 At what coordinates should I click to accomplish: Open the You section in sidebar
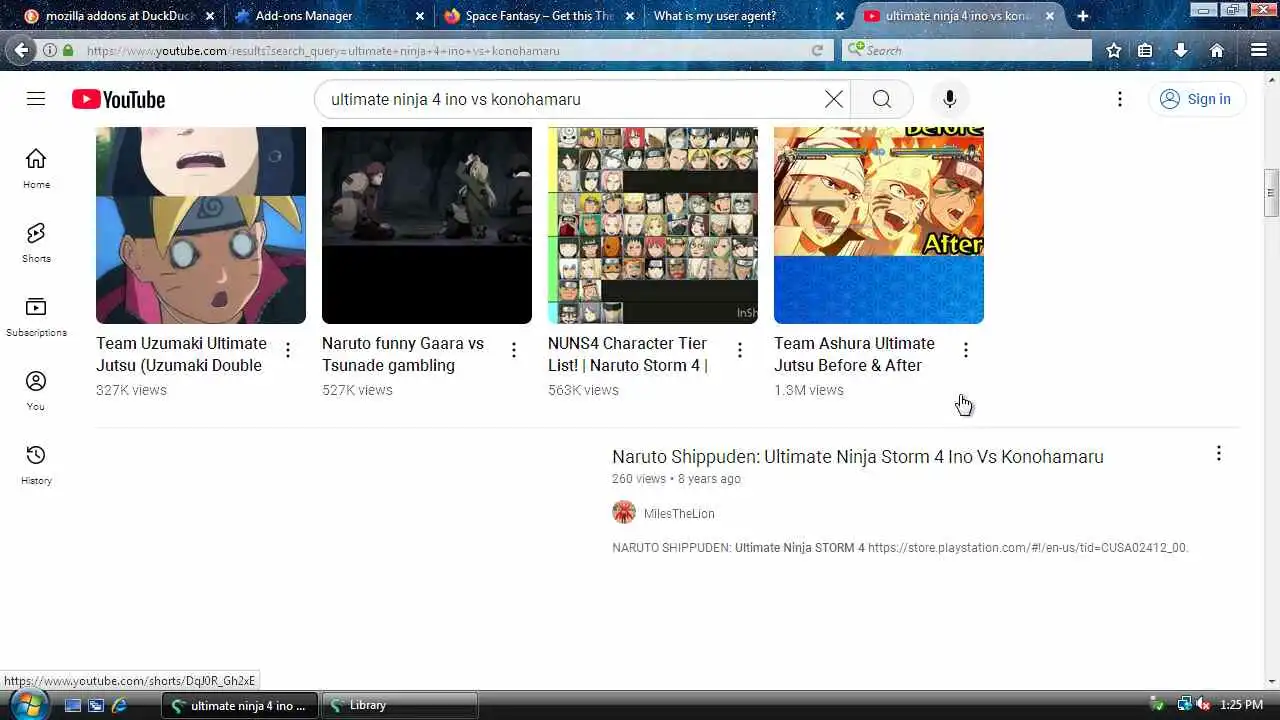click(x=36, y=390)
